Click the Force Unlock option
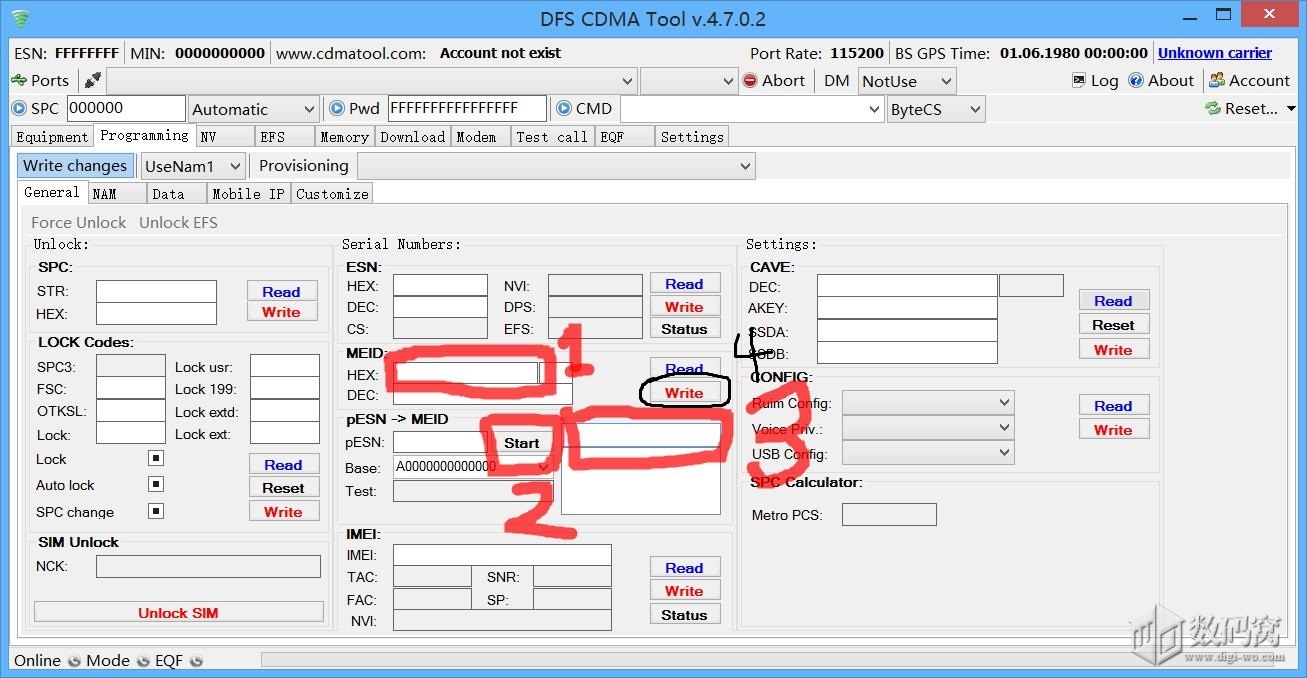 tap(79, 222)
